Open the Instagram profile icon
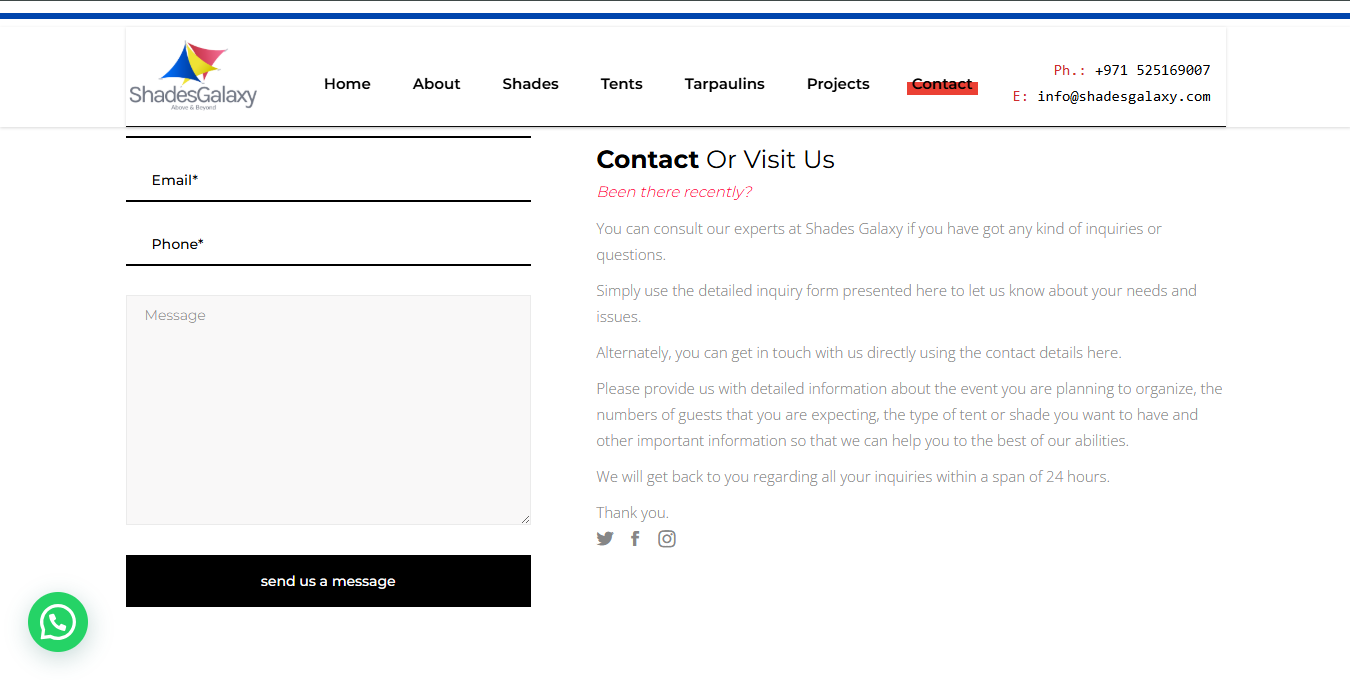 click(x=667, y=539)
